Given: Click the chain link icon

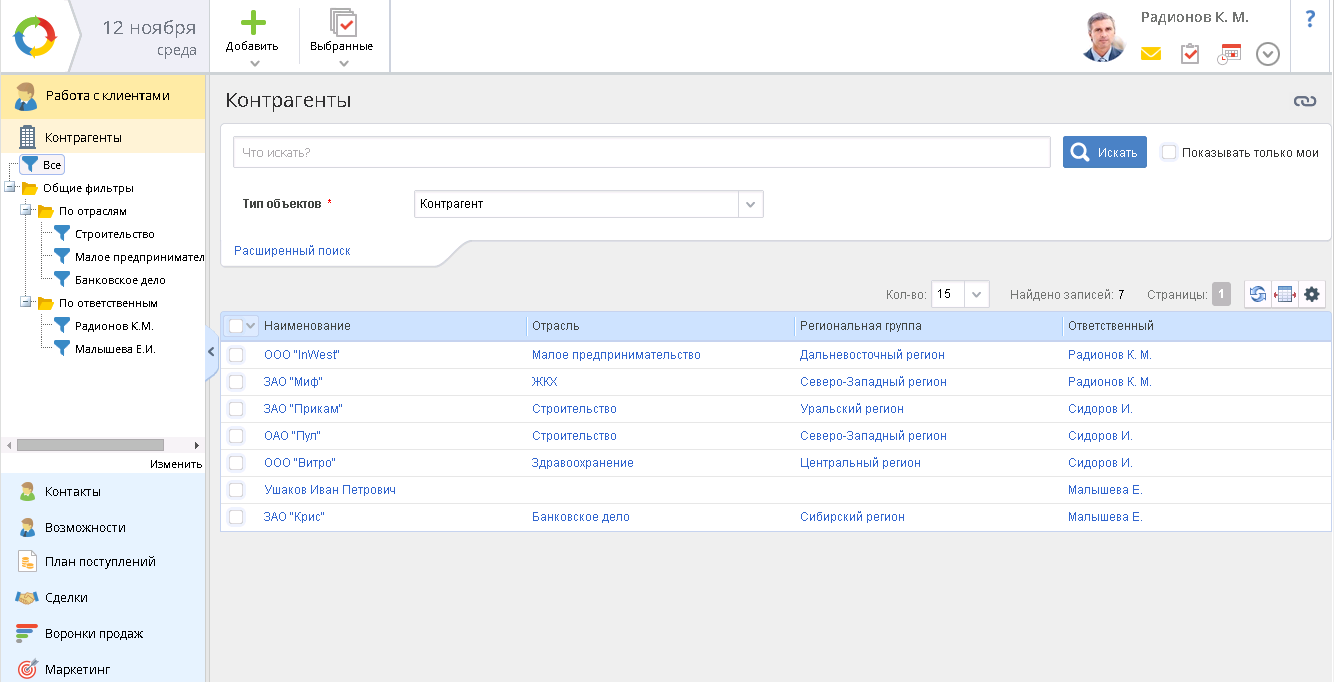Looking at the screenshot, I should [1305, 101].
